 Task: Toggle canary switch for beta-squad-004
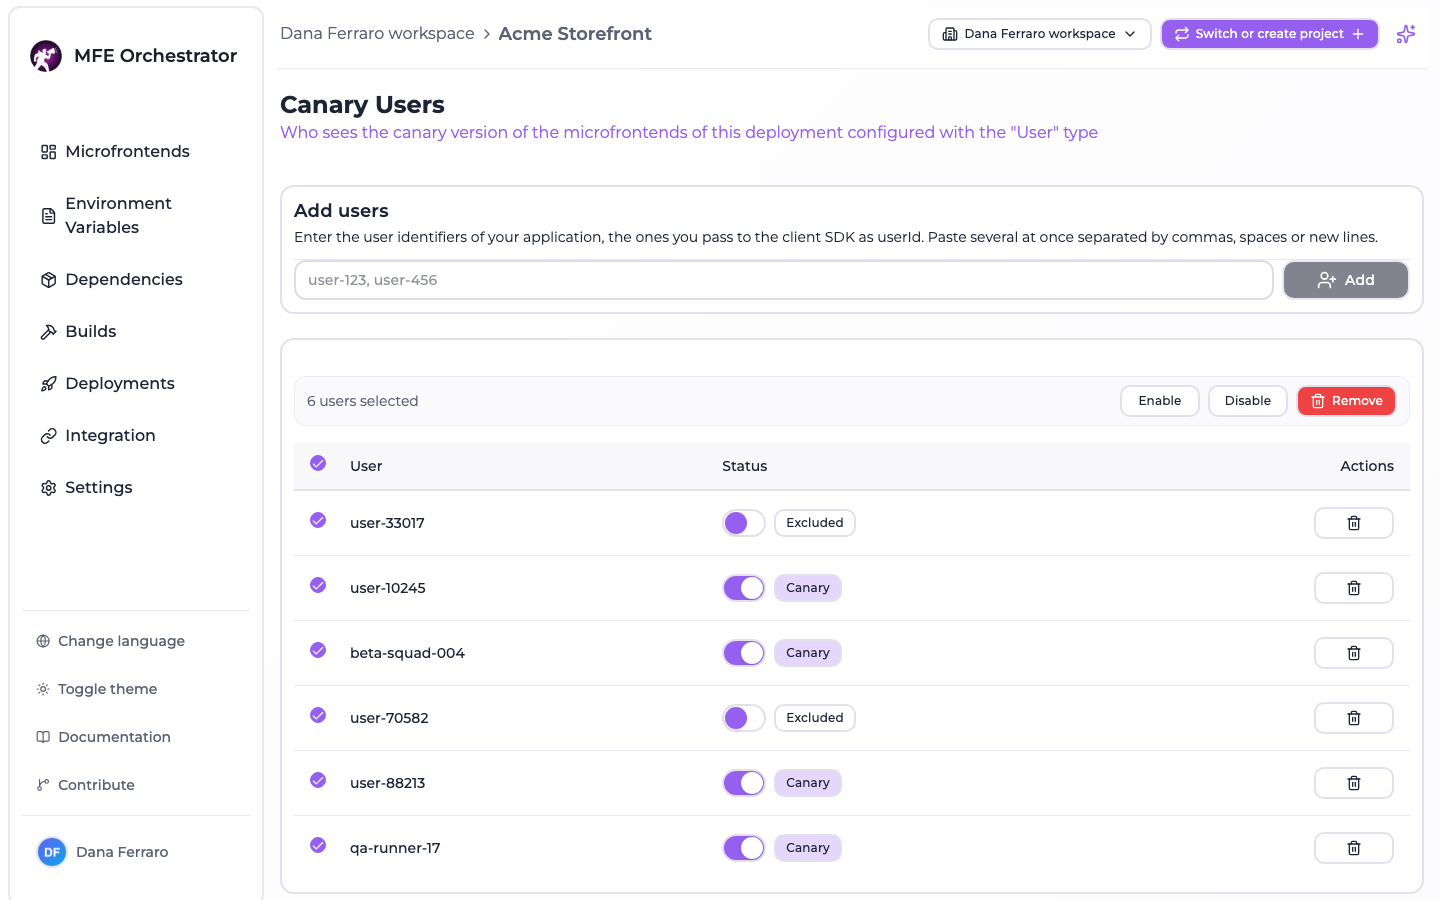point(744,653)
